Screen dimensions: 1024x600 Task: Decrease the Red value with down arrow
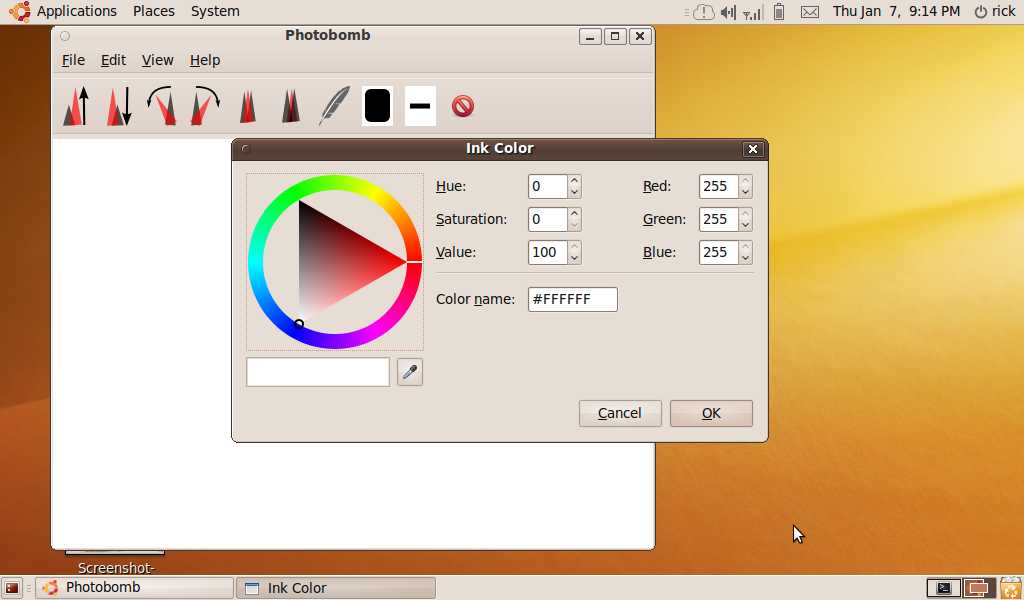point(745,193)
